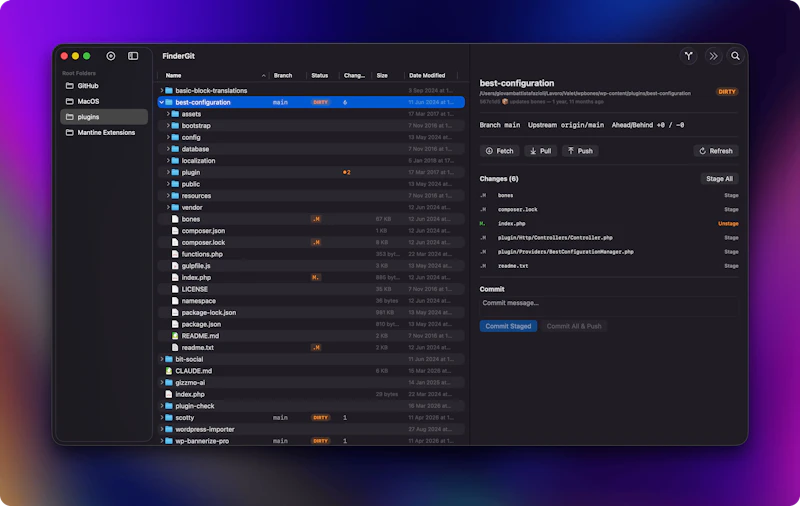Expand the basic-block-translations folder
The image size is (800, 506).
162,90
